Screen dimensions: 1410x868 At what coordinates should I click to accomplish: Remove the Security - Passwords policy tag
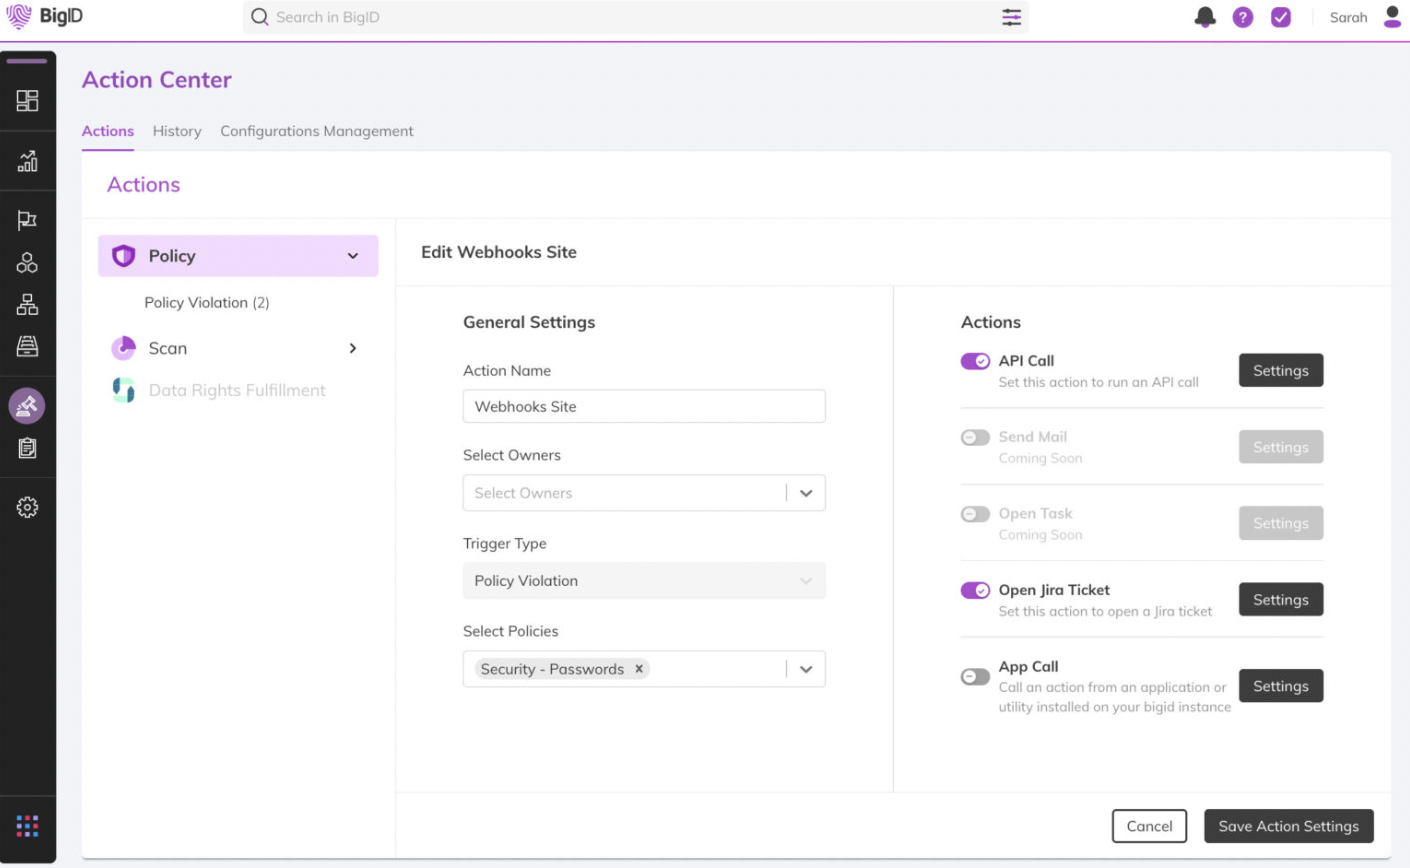(x=639, y=669)
